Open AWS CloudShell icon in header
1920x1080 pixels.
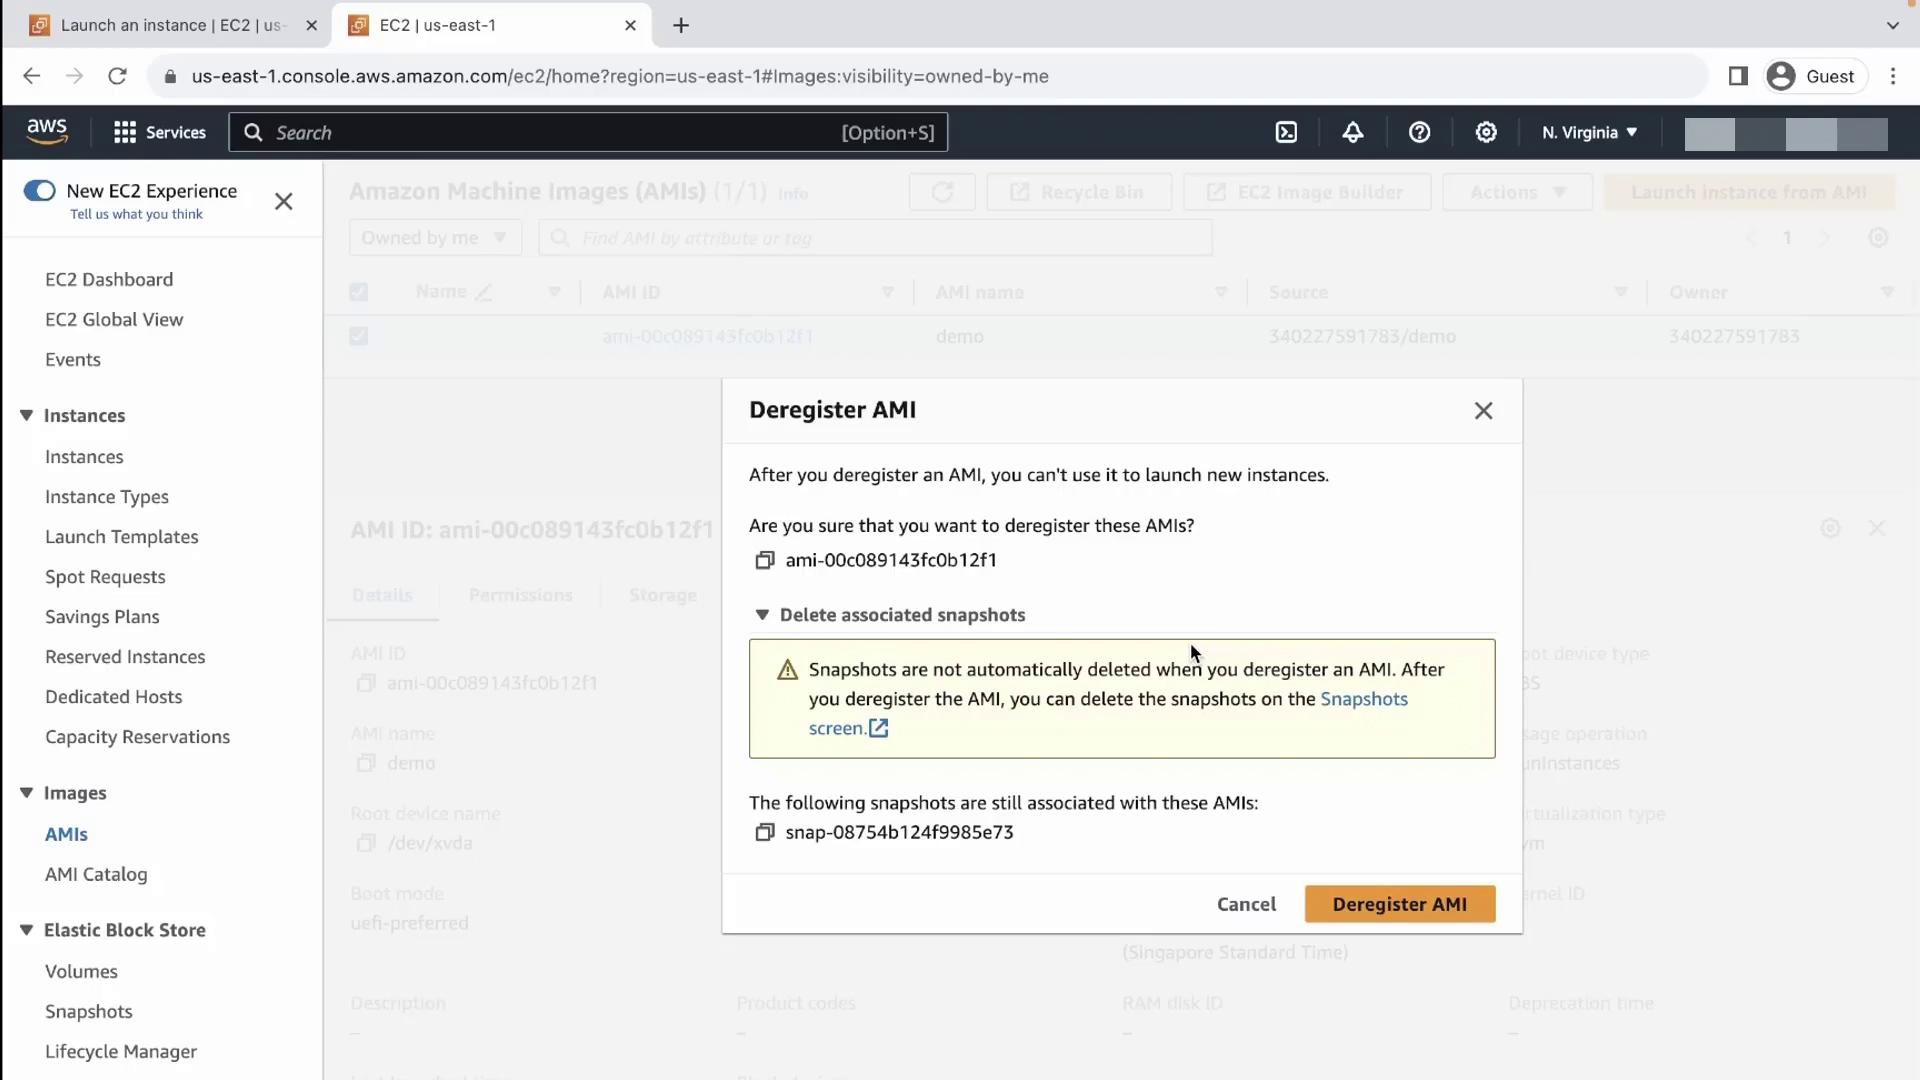click(1286, 132)
